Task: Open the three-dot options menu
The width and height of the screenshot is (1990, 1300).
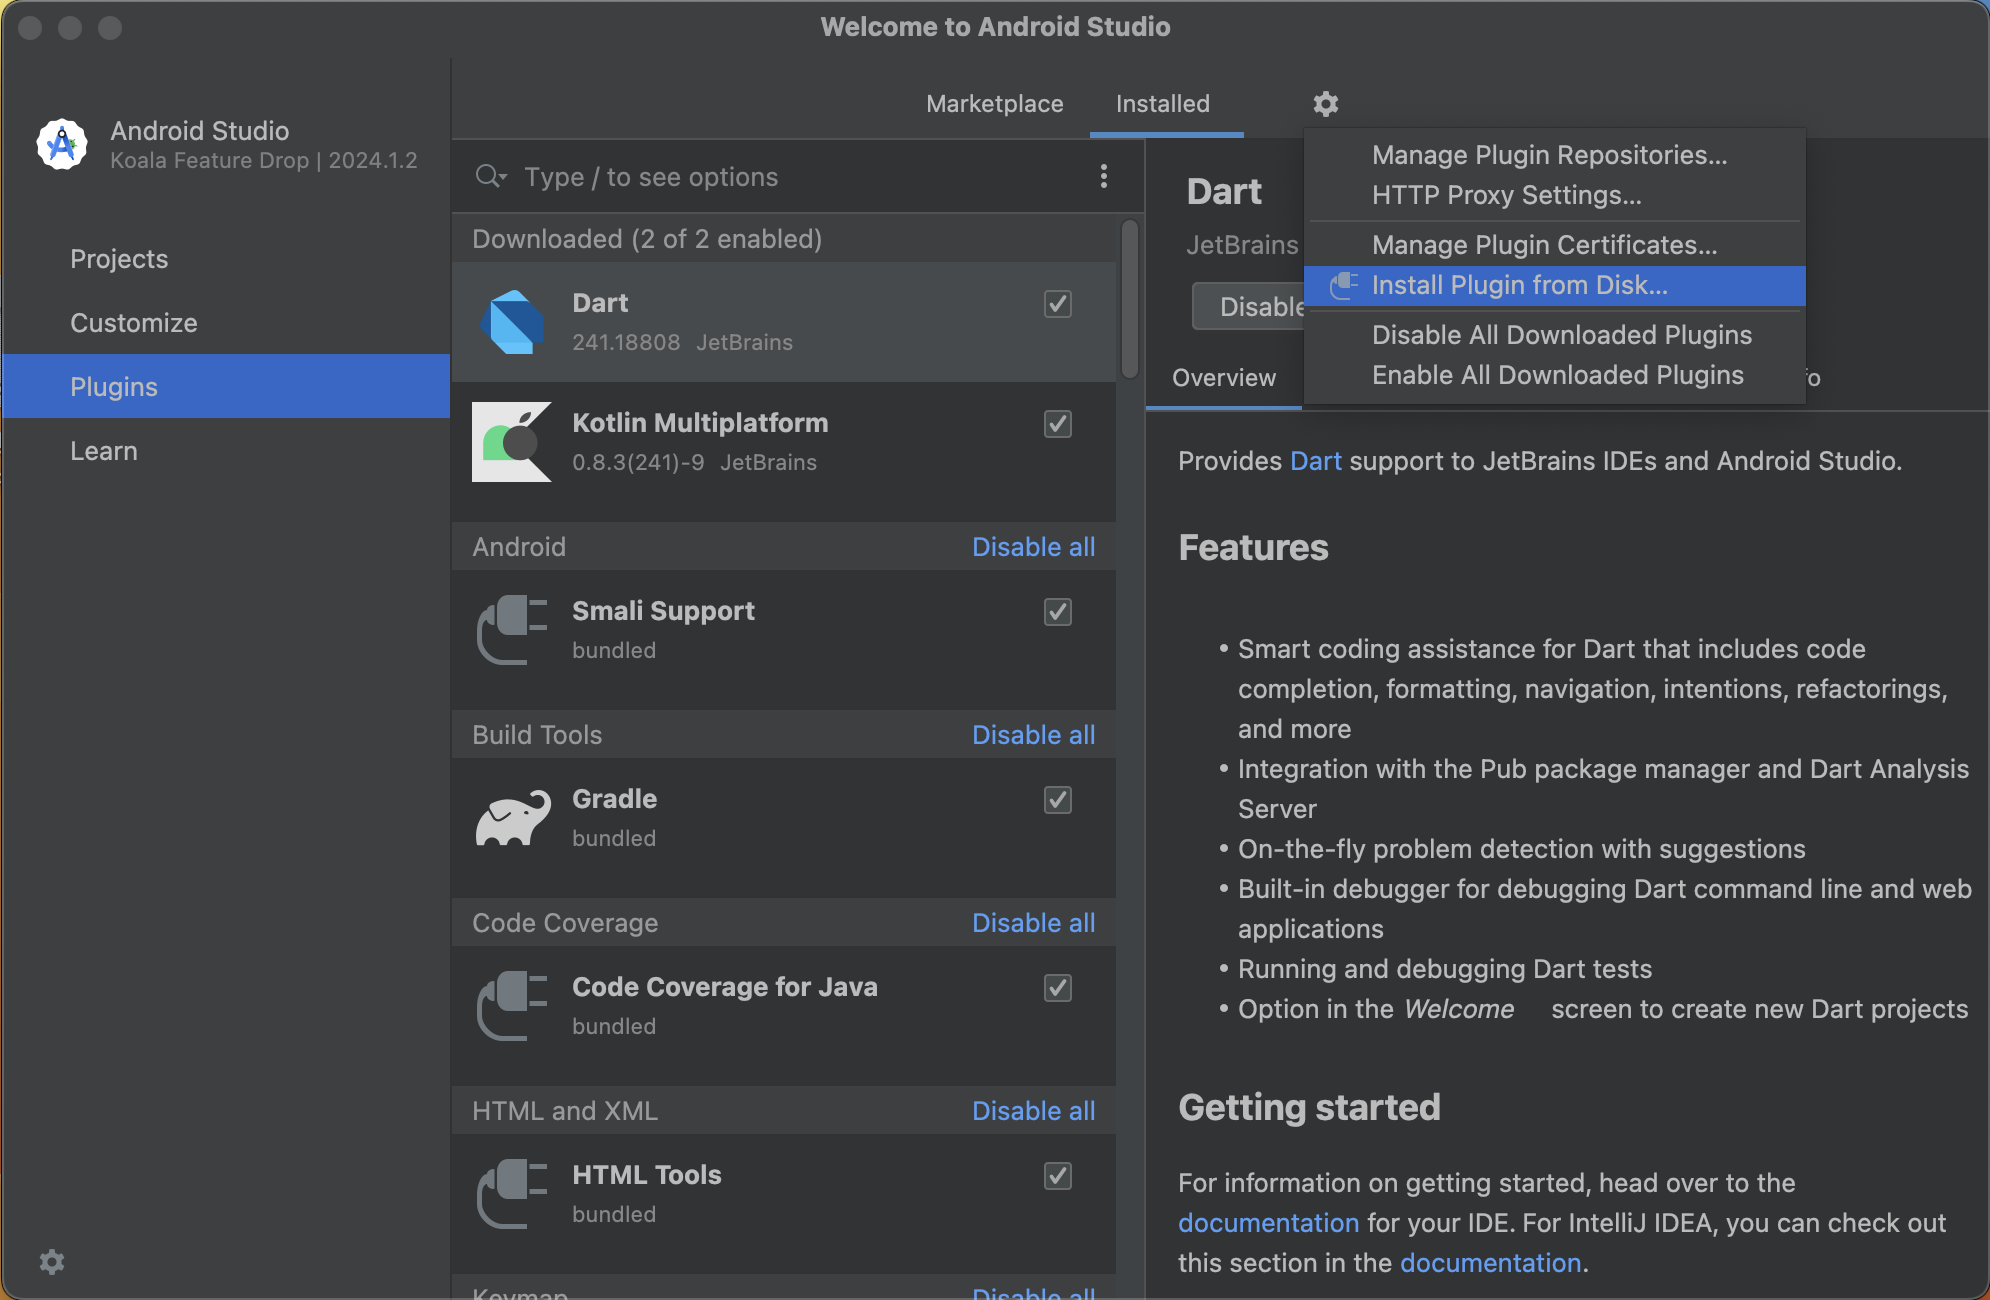Action: click(x=1104, y=176)
